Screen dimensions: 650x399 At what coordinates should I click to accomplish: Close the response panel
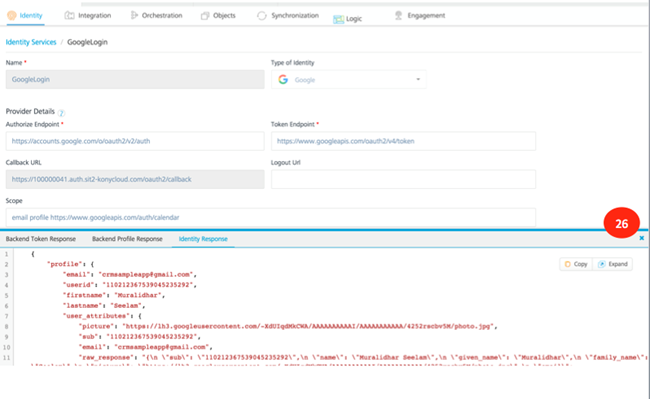[642, 238]
